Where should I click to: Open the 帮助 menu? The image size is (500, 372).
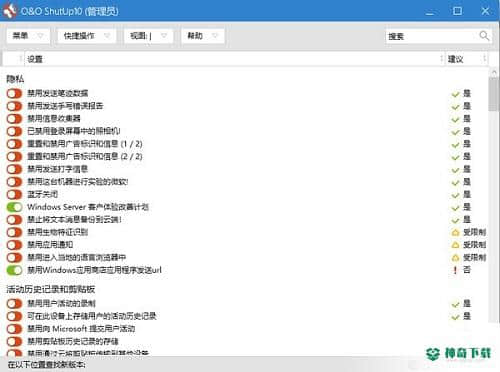coord(203,36)
